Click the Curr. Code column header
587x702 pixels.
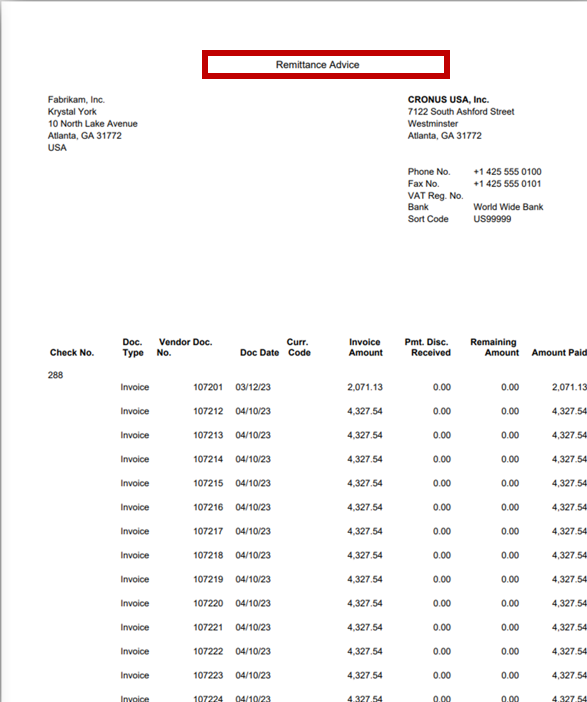click(x=299, y=347)
